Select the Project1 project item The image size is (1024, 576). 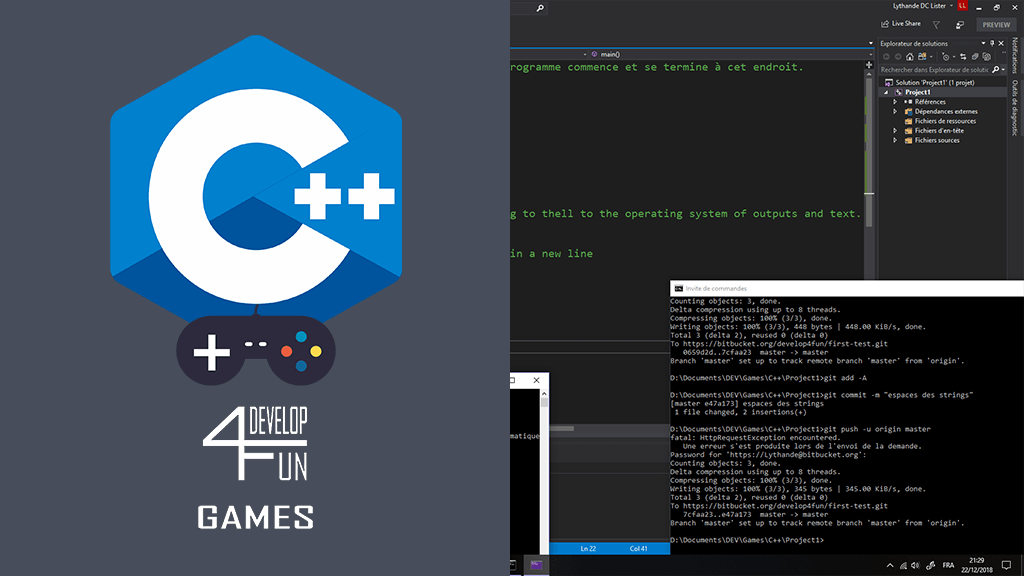click(x=918, y=92)
